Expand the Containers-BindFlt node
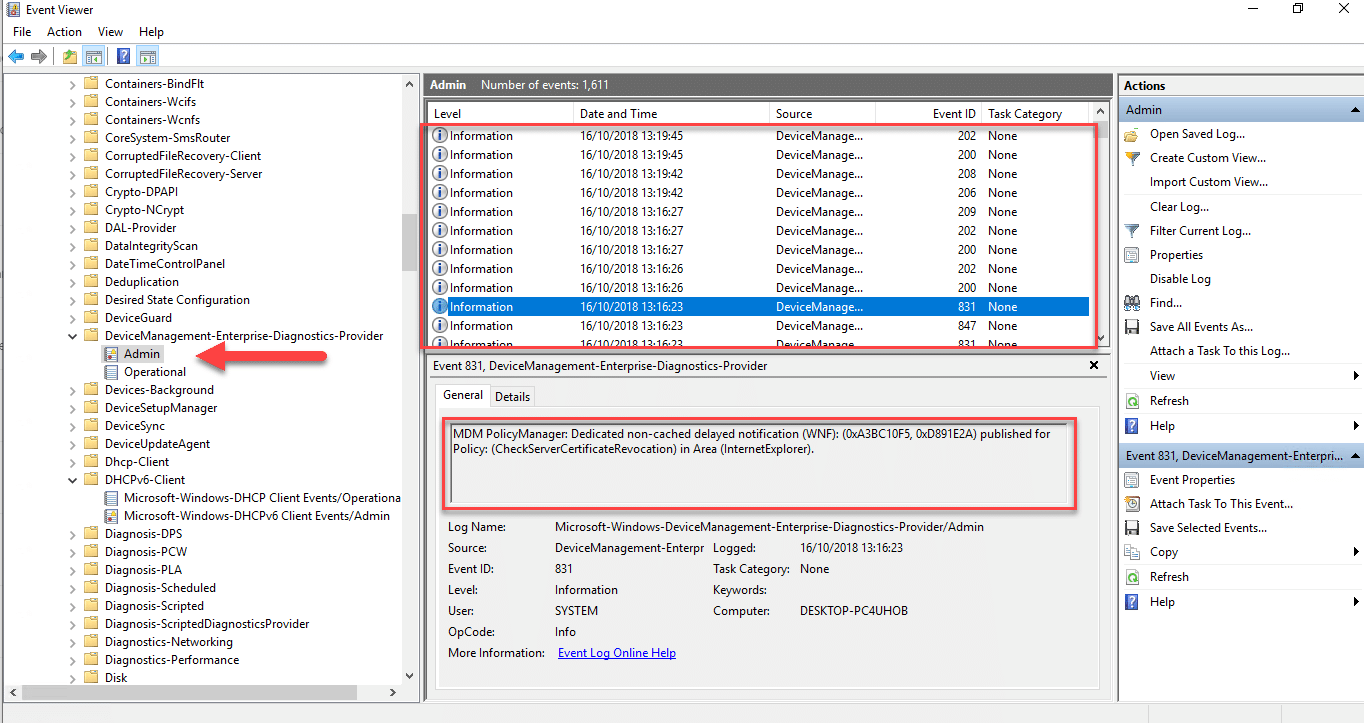This screenshot has height=723, width=1364. point(72,84)
